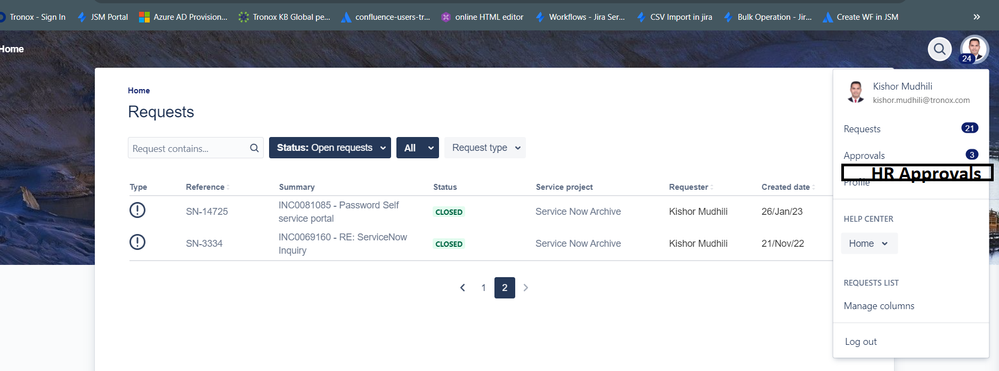Click the incident icon for SN-14725
Image resolution: width=999 pixels, height=371 pixels.
137,210
